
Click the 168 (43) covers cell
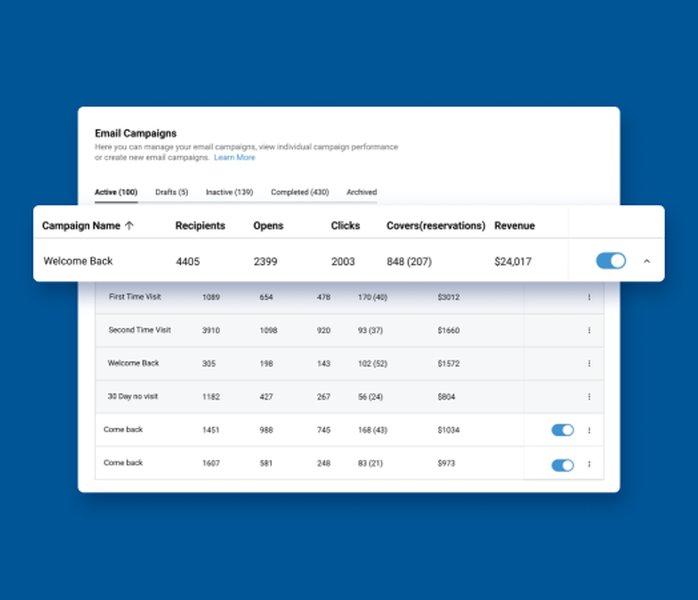pos(373,430)
